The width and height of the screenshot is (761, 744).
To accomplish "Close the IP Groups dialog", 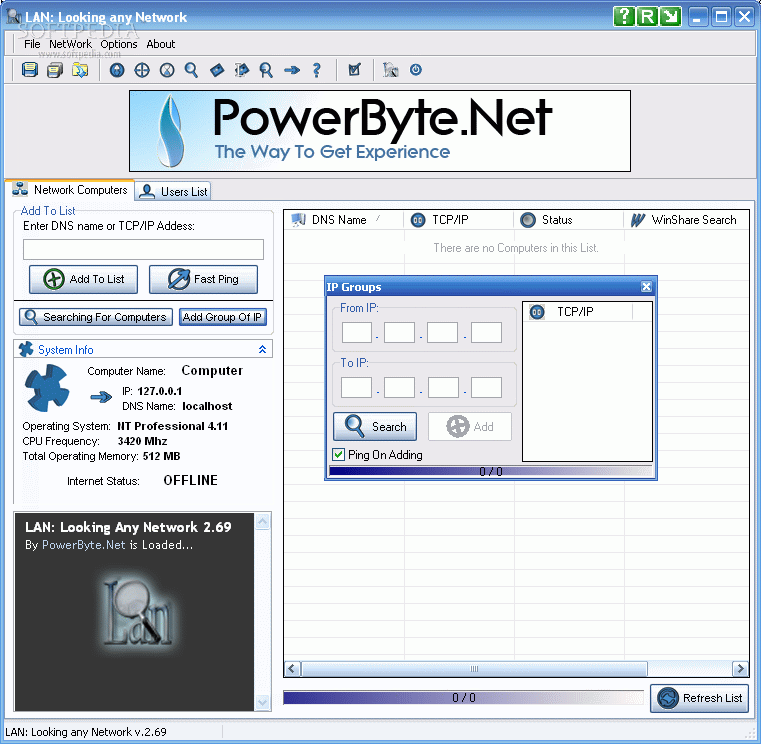I will pyautogui.click(x=646, y=287).
